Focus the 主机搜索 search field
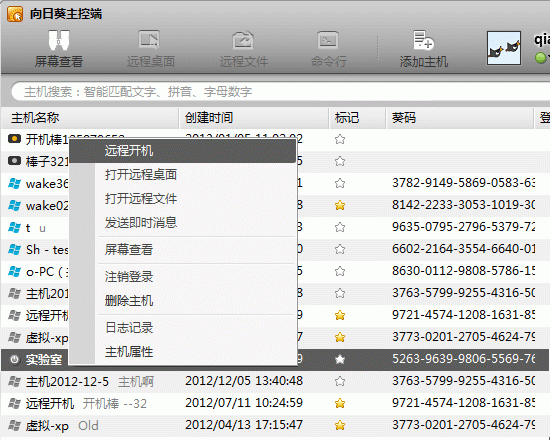Screen dimensions: 550x440 click(x=281, y=92)
